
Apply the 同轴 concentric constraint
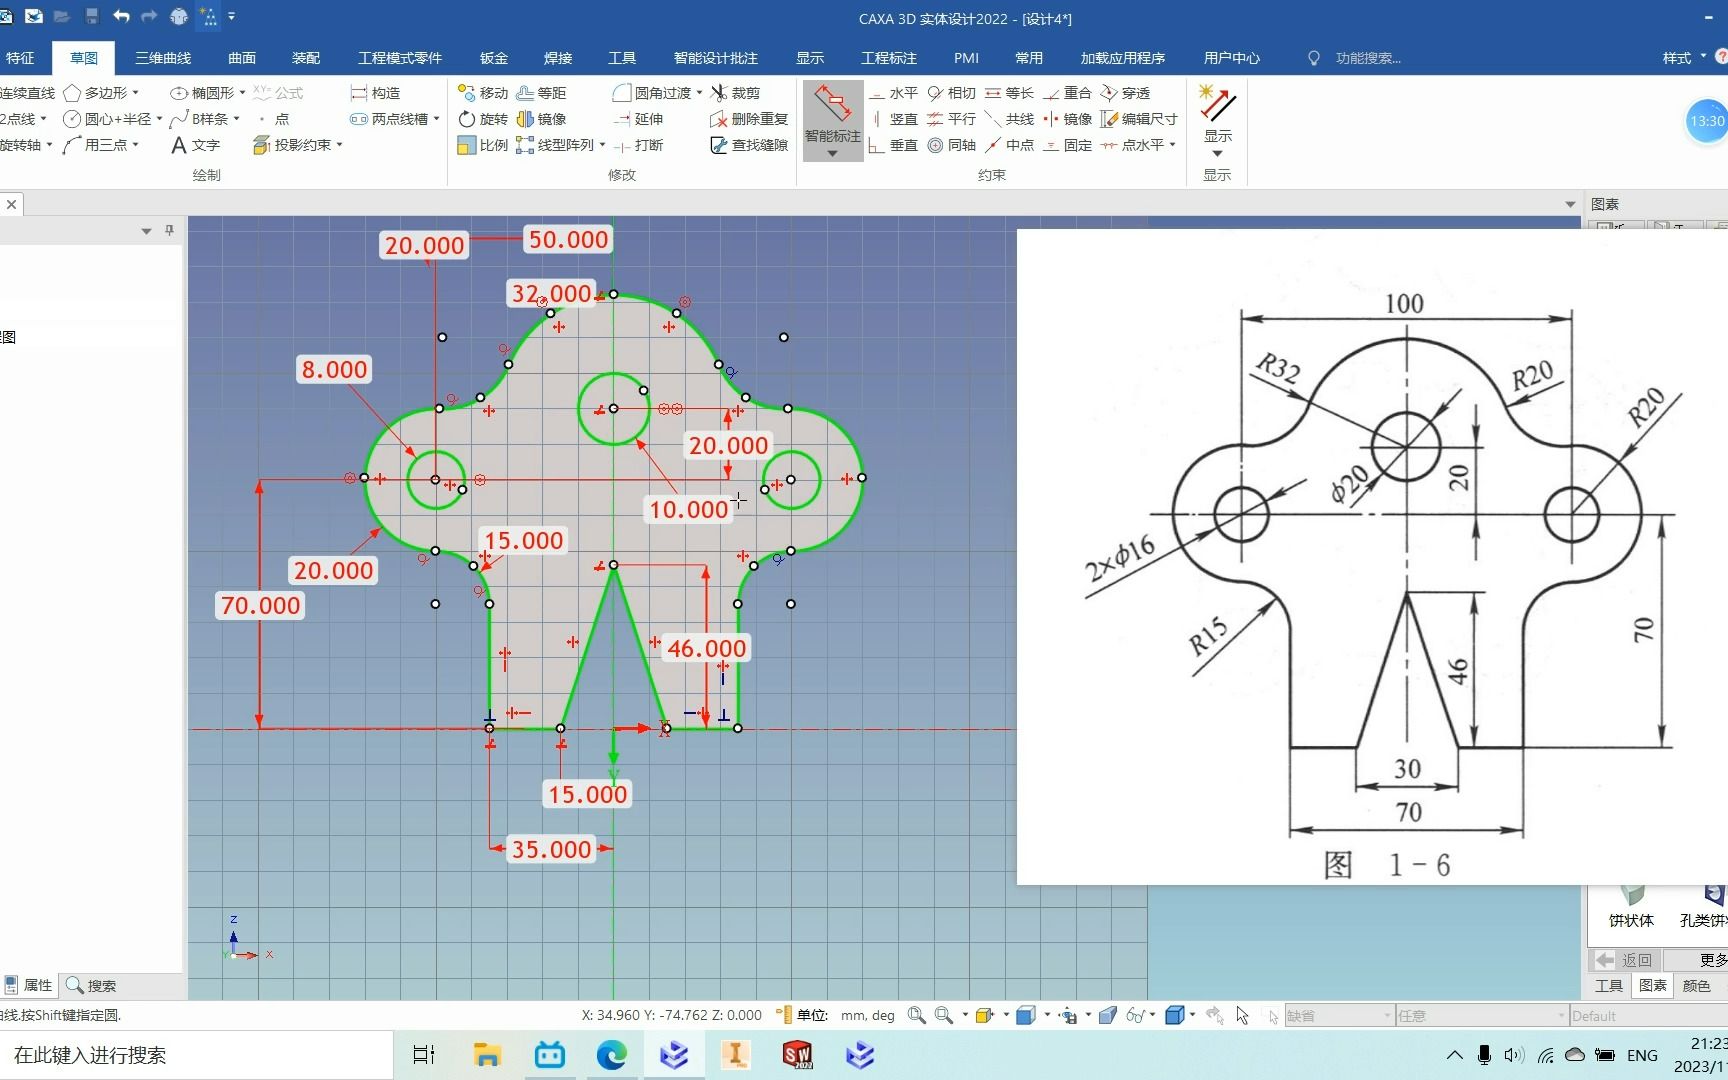pyautogui.click(x=951, y=145)
